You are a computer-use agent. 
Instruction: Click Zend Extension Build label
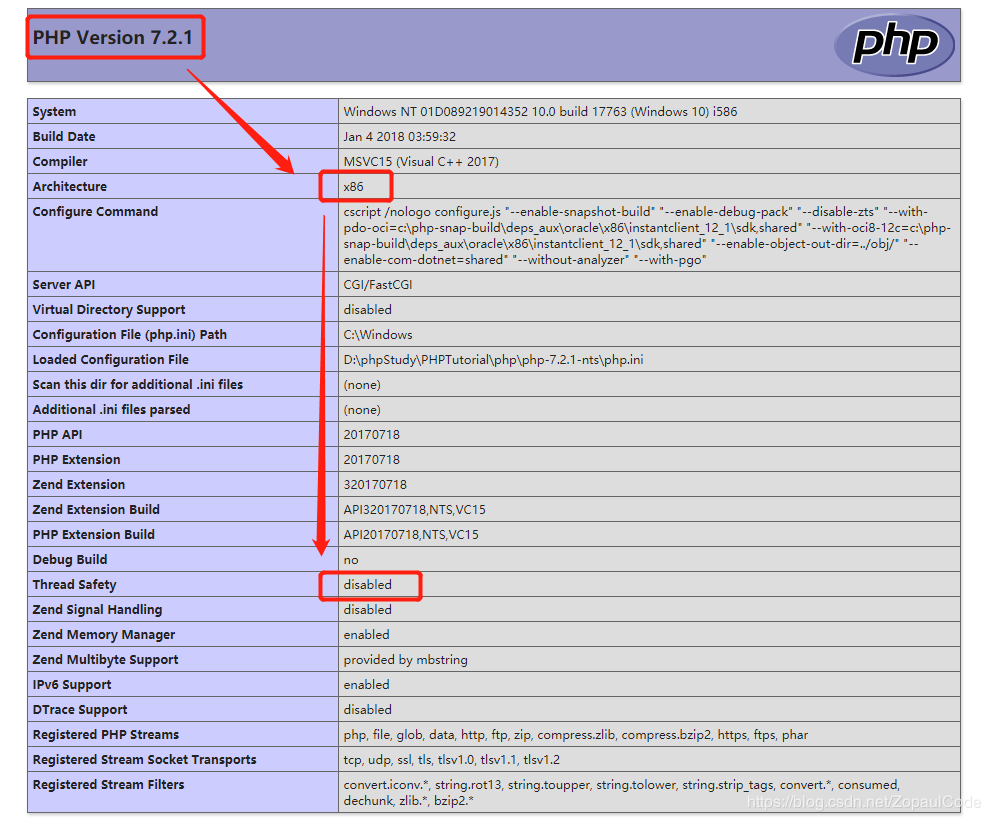[96, 510]
